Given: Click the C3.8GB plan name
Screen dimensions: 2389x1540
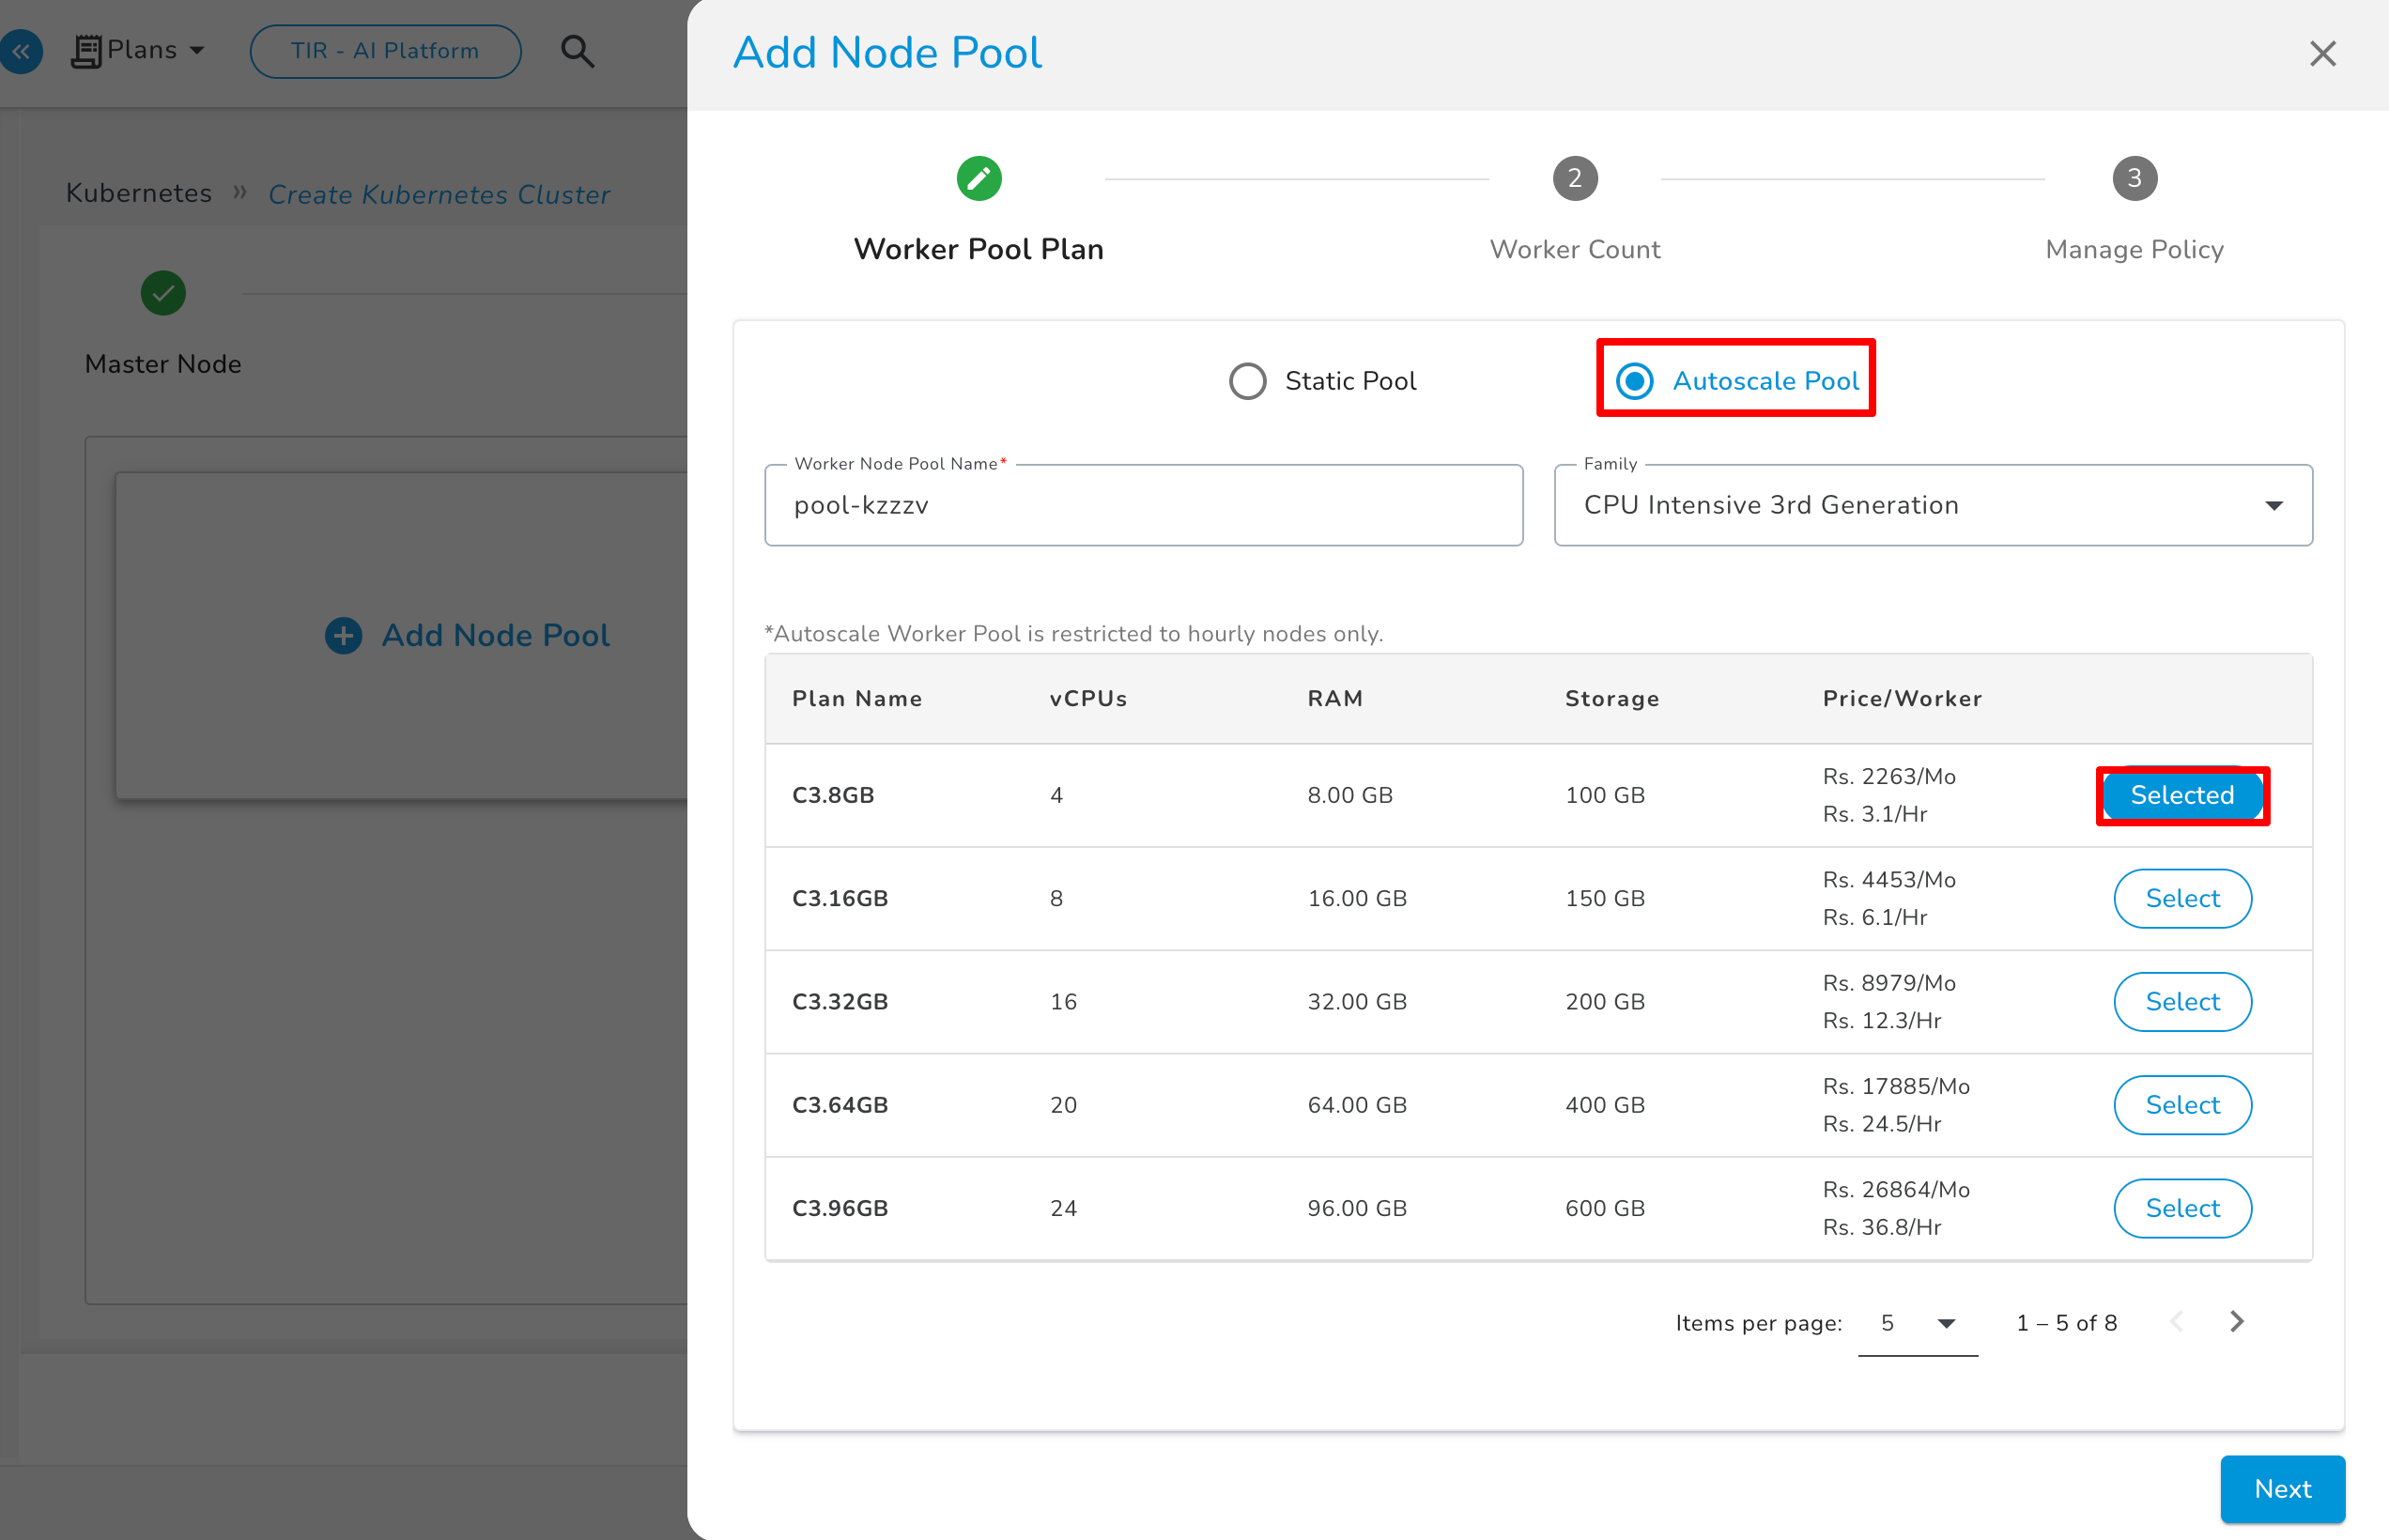Looking at the screenshot, I should point(833,795).
